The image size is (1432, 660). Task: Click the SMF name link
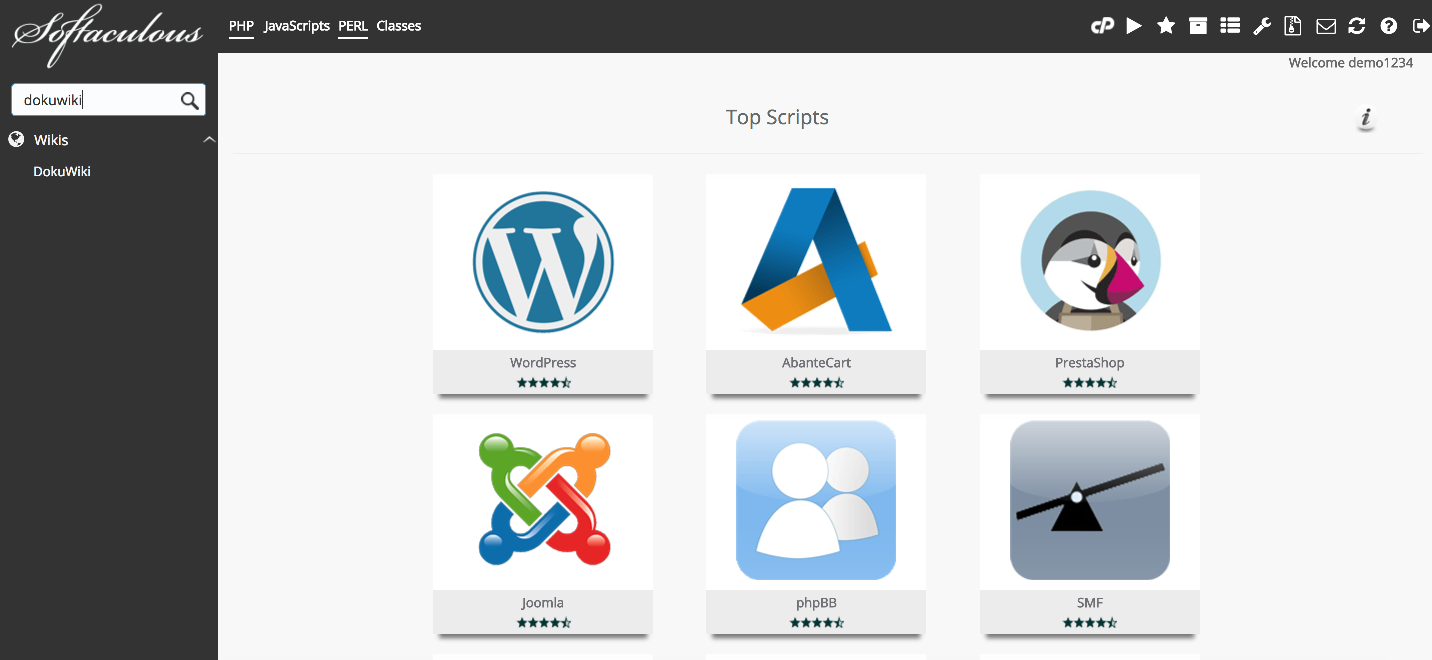click(x=1090, y=603)
